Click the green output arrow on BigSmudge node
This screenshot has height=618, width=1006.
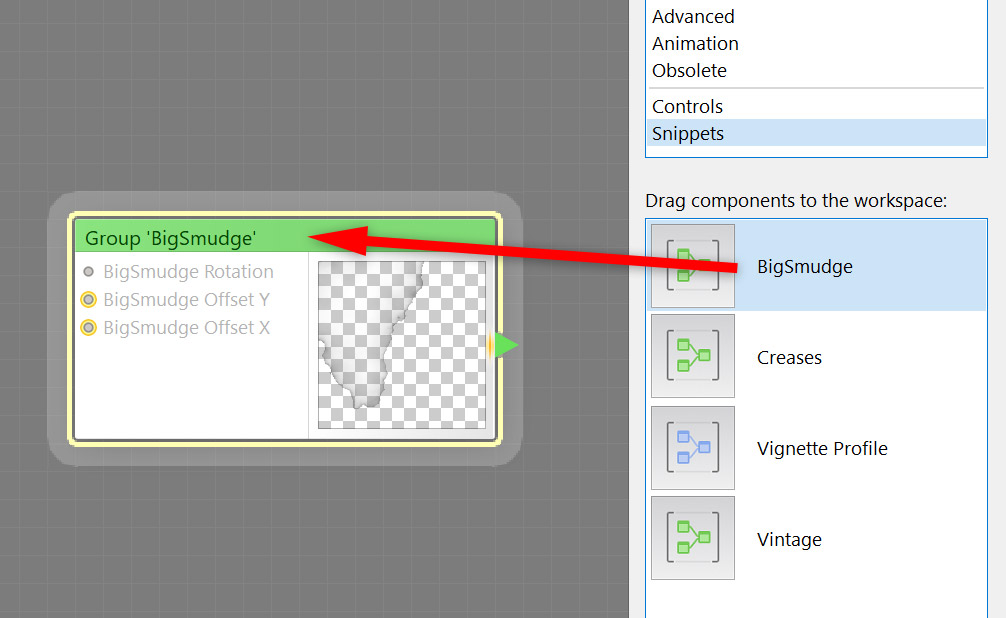[507, 345]
